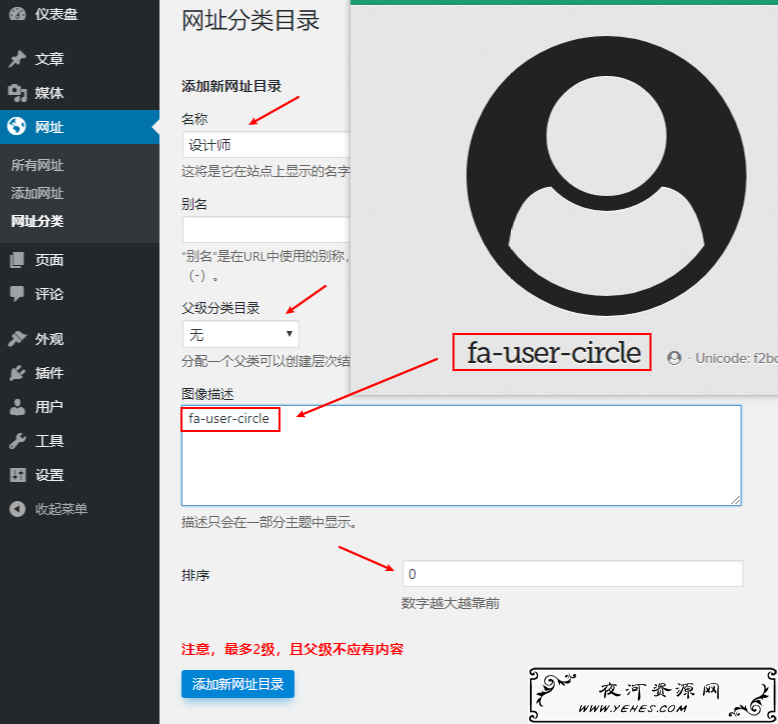Click the settings icon beside 设置
The height and width of the screenshot is (724, 778).
(17, 475)
